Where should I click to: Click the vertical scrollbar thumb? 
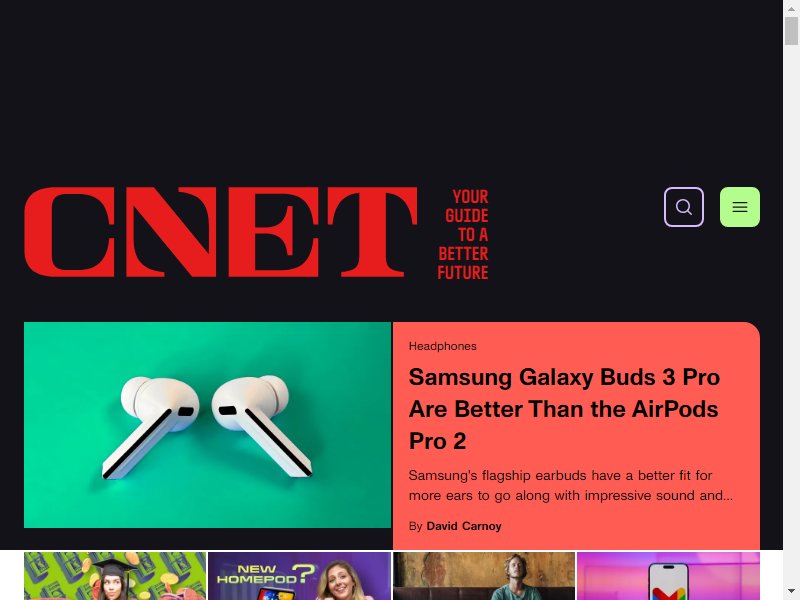[791, 31]
